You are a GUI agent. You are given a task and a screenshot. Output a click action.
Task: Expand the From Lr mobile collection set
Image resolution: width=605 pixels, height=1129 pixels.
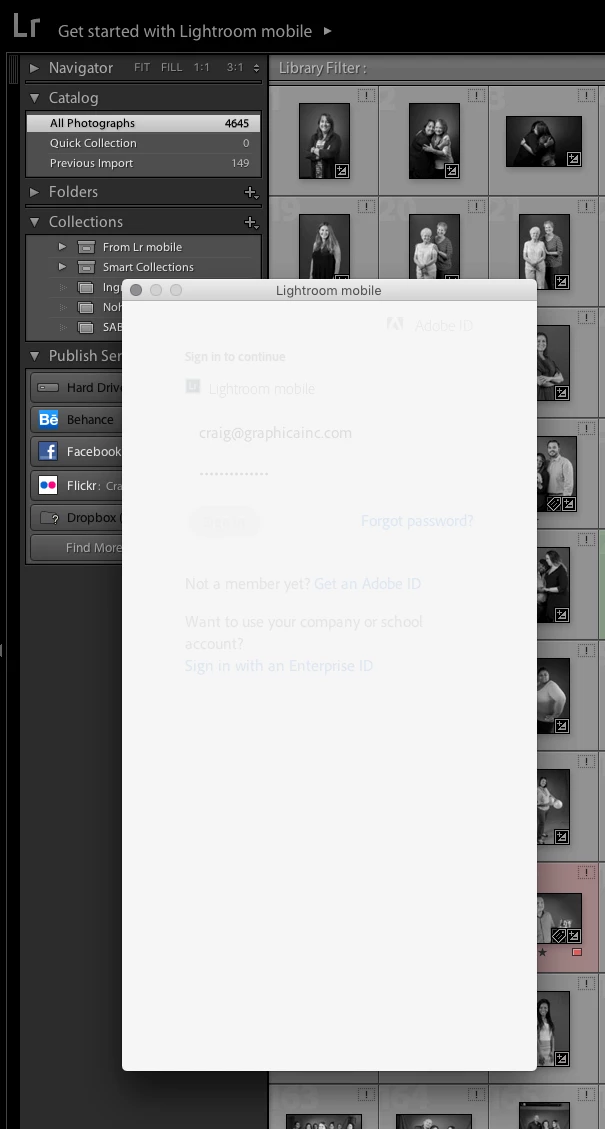point(63,247)
